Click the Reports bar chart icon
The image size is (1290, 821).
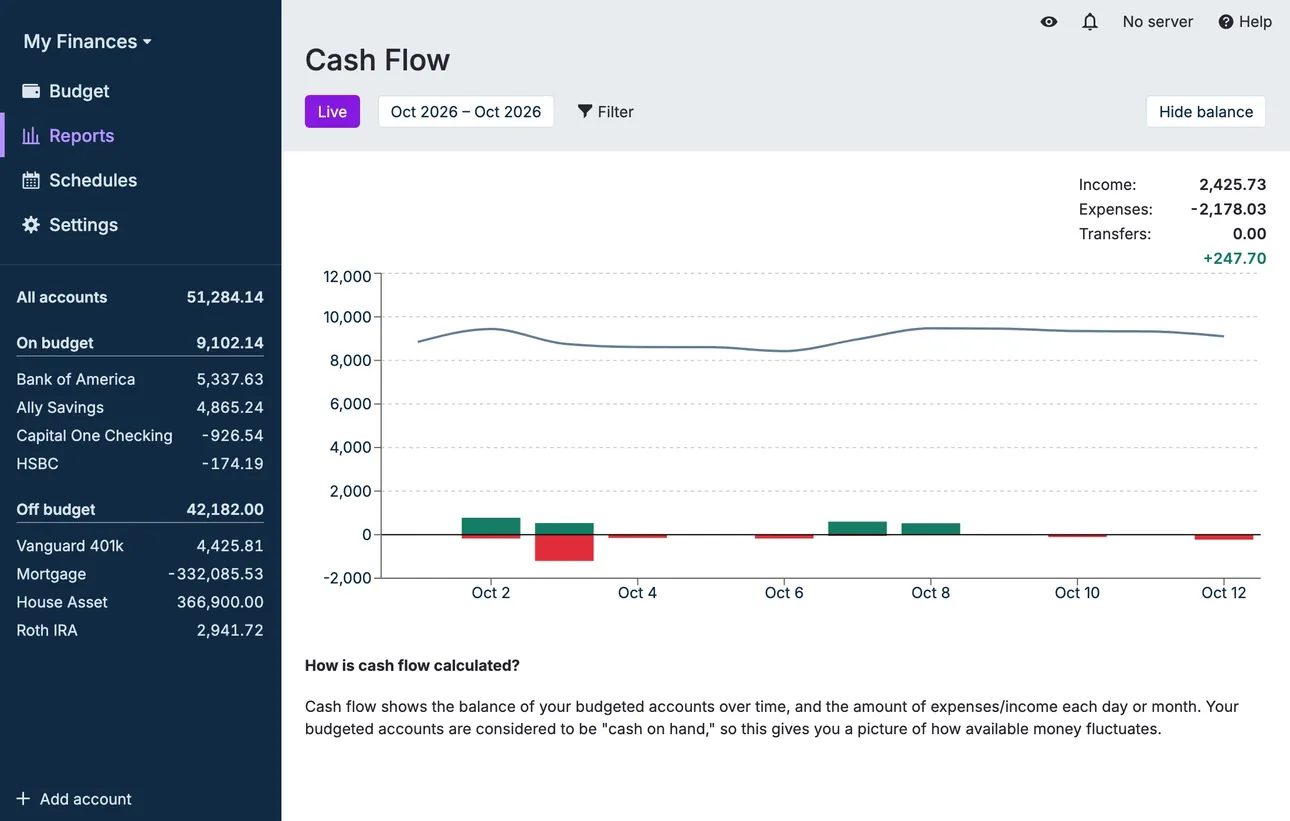[x=31, y=136]
